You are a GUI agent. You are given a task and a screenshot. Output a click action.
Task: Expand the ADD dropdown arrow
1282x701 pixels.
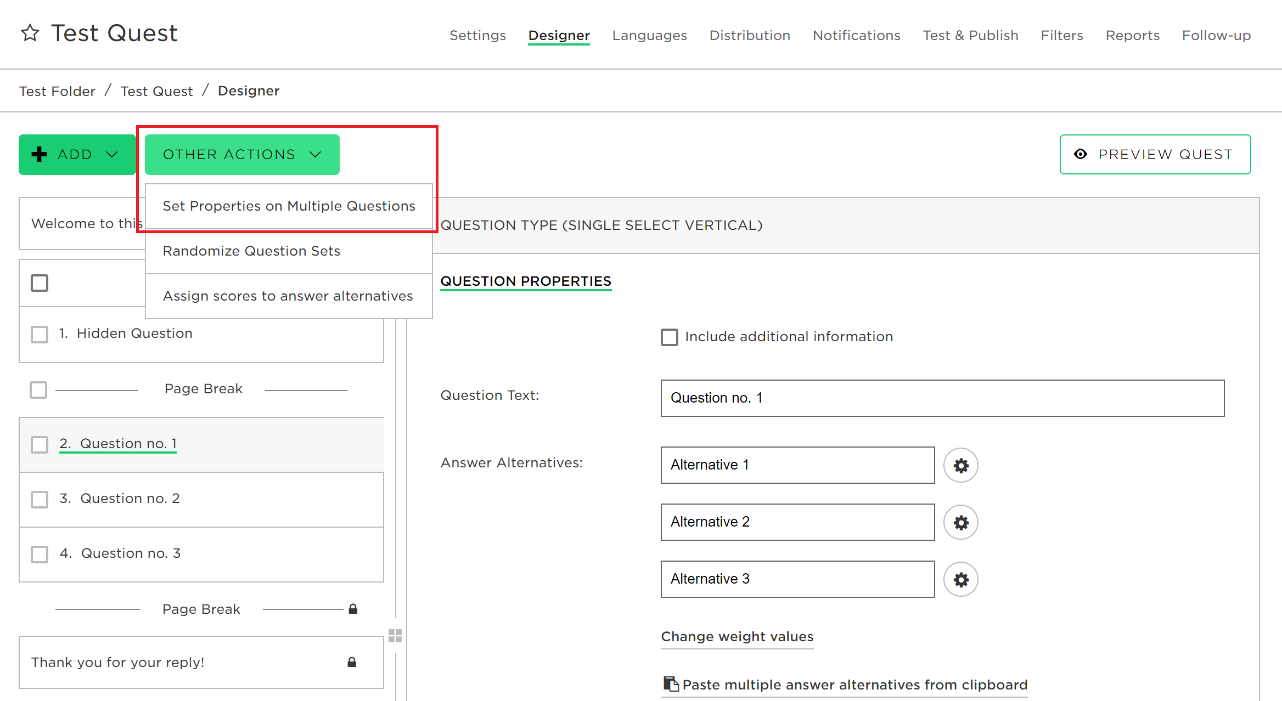click(112, 155)
